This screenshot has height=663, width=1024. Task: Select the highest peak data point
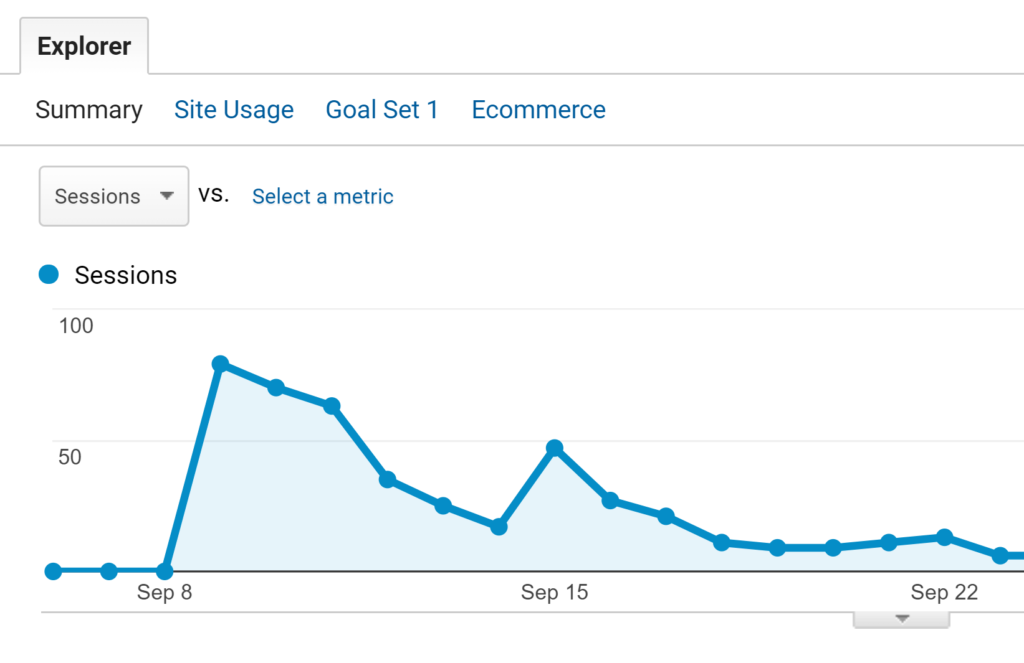pyautogui.click(x=221, y=364)
